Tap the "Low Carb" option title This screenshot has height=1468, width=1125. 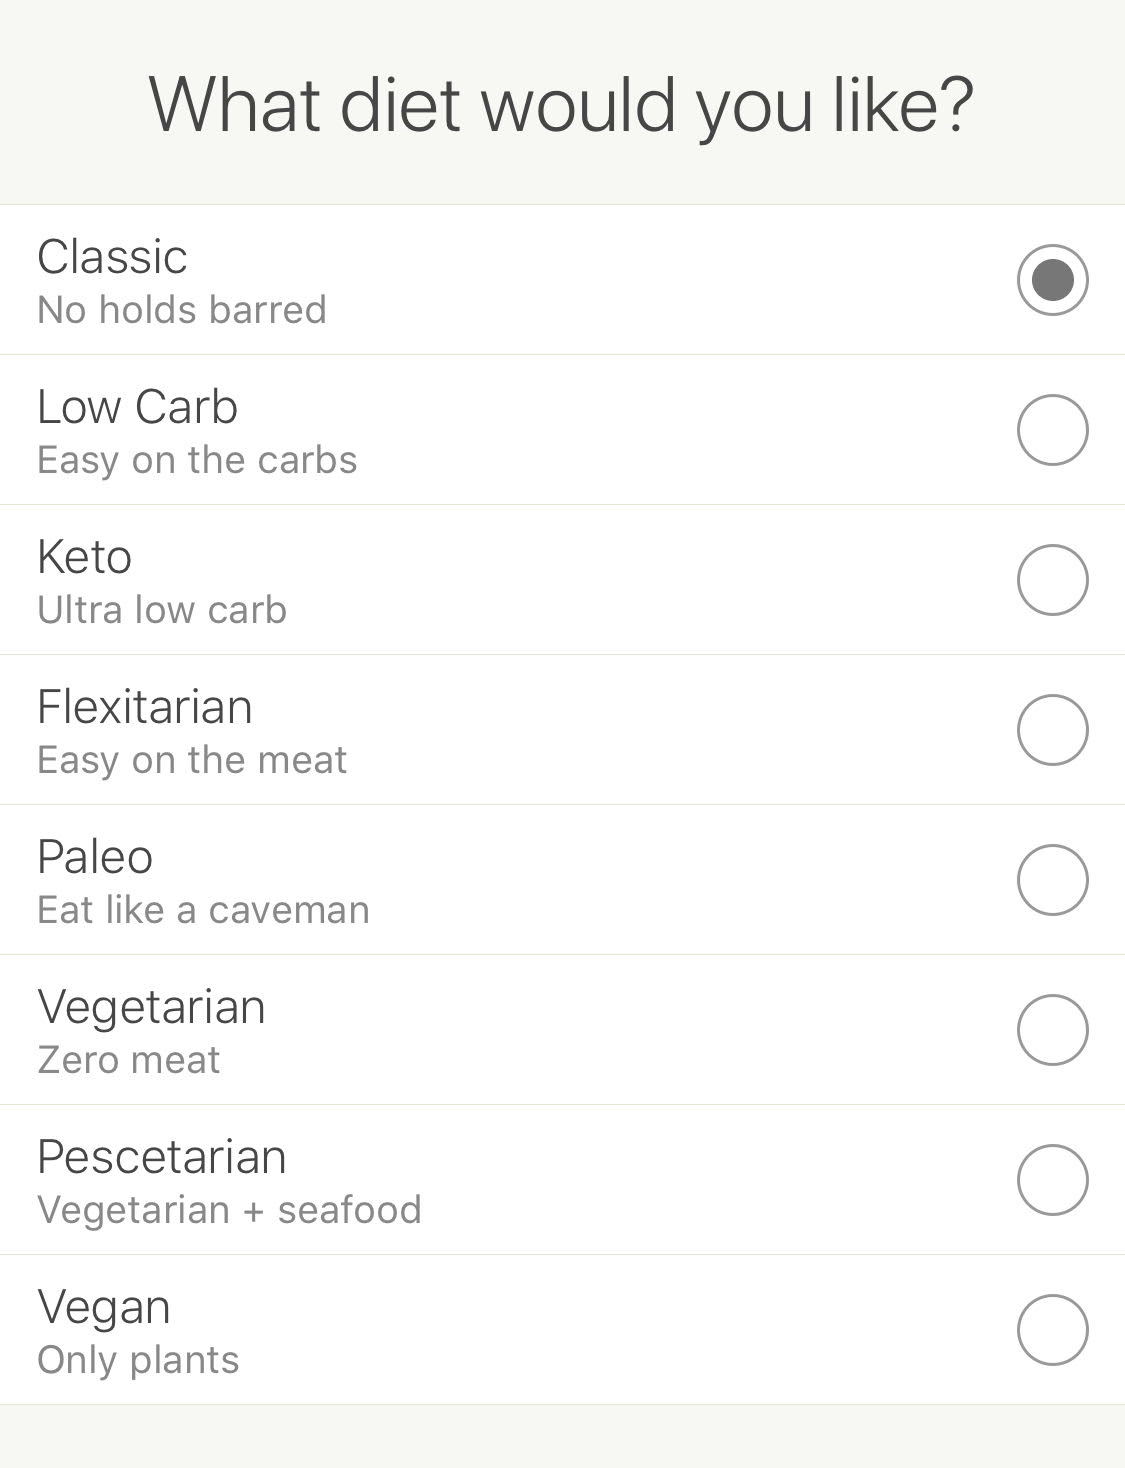click(x=137, y=407)
